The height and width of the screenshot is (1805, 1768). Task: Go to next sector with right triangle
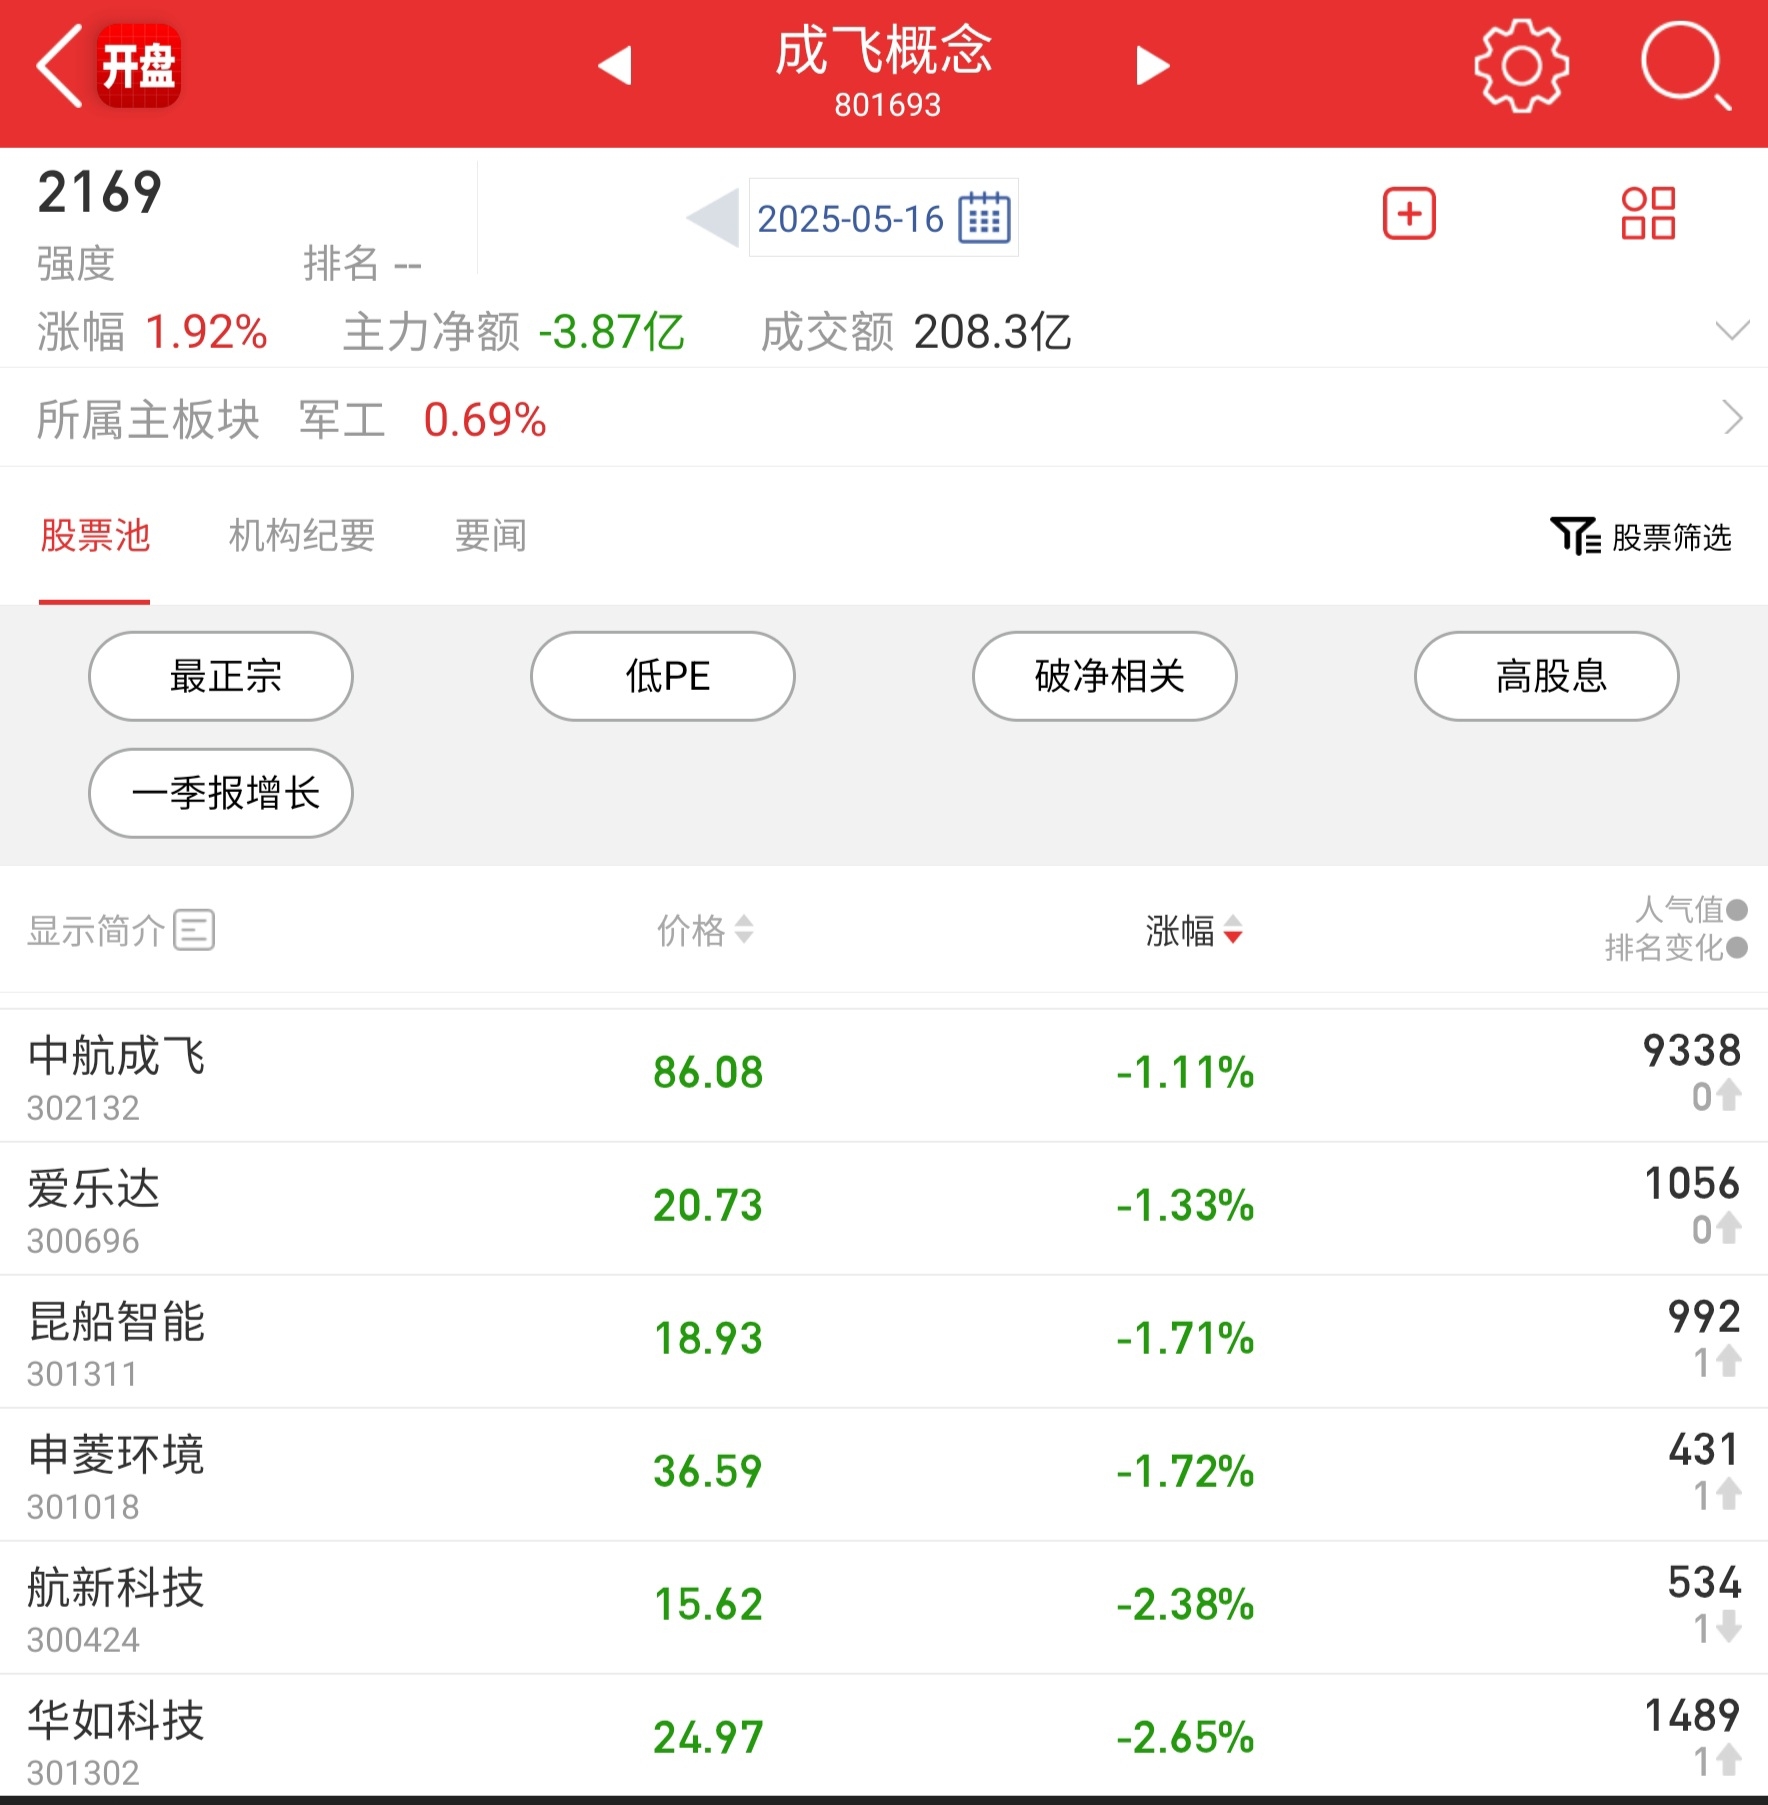(x=1153, y=66)
